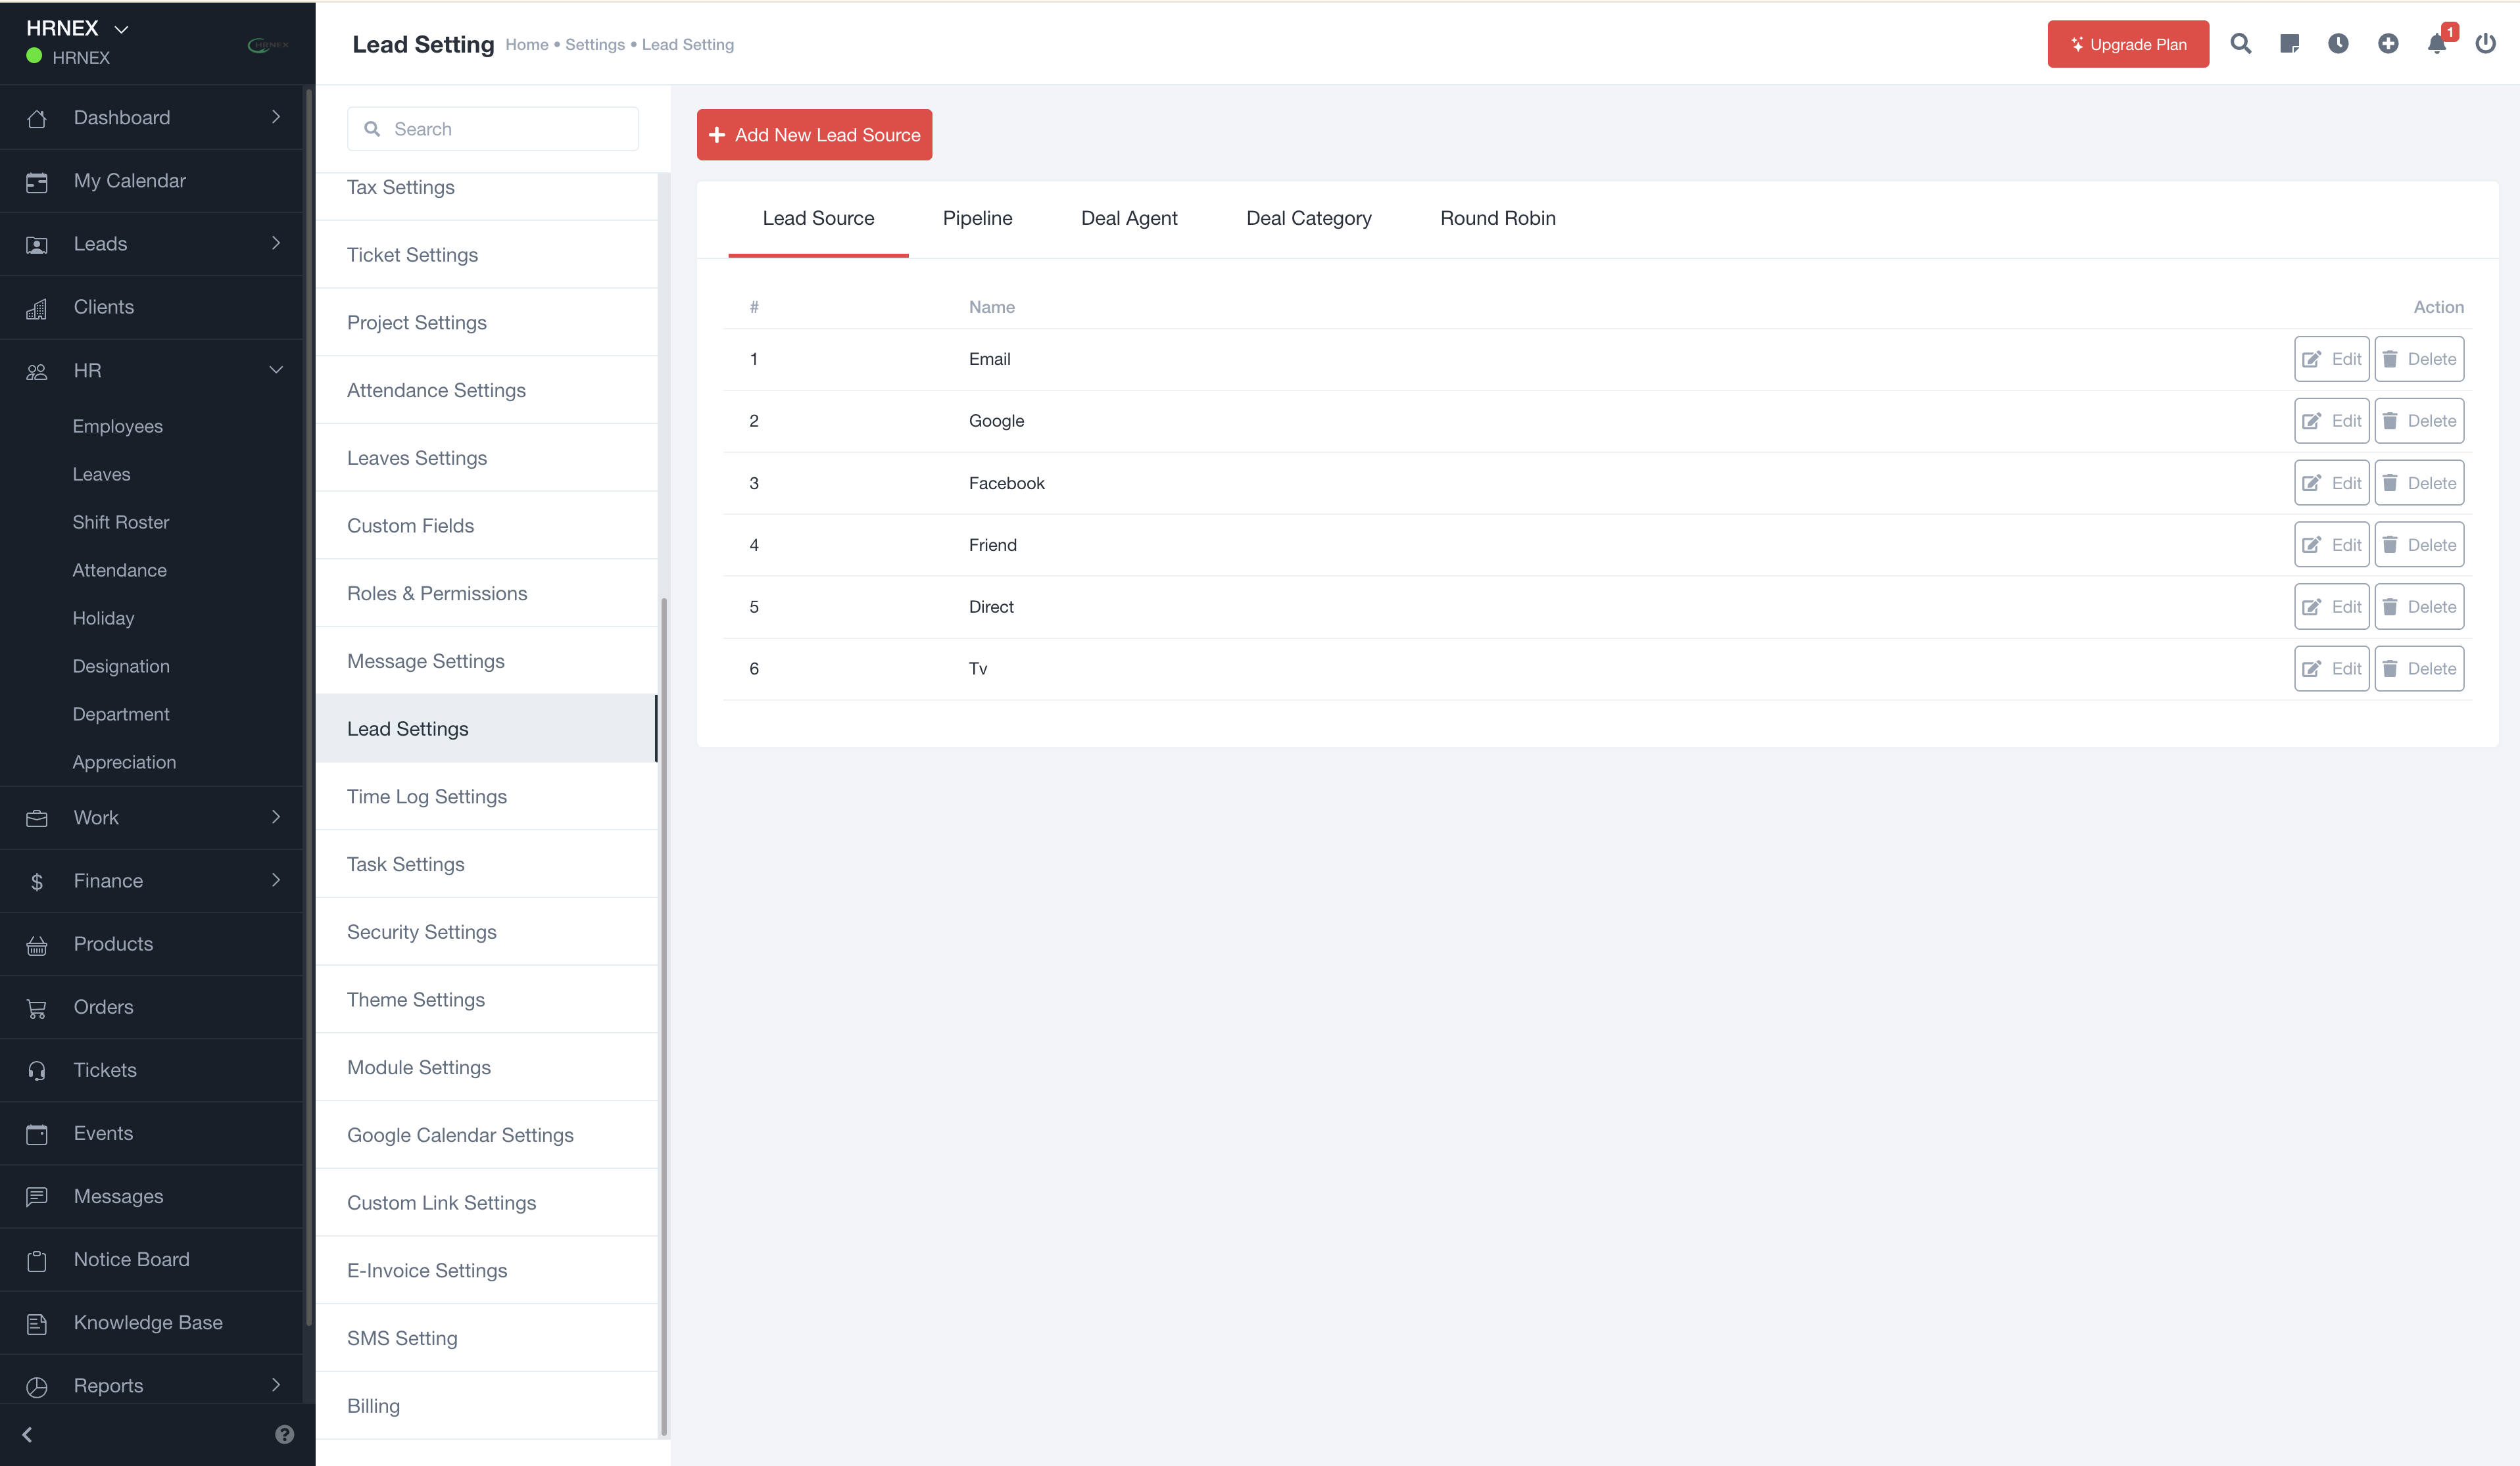The height and width of the screenshot is (1466, 2520).
Task: Open Custom Fields settings
Action: tap(487, 526)
